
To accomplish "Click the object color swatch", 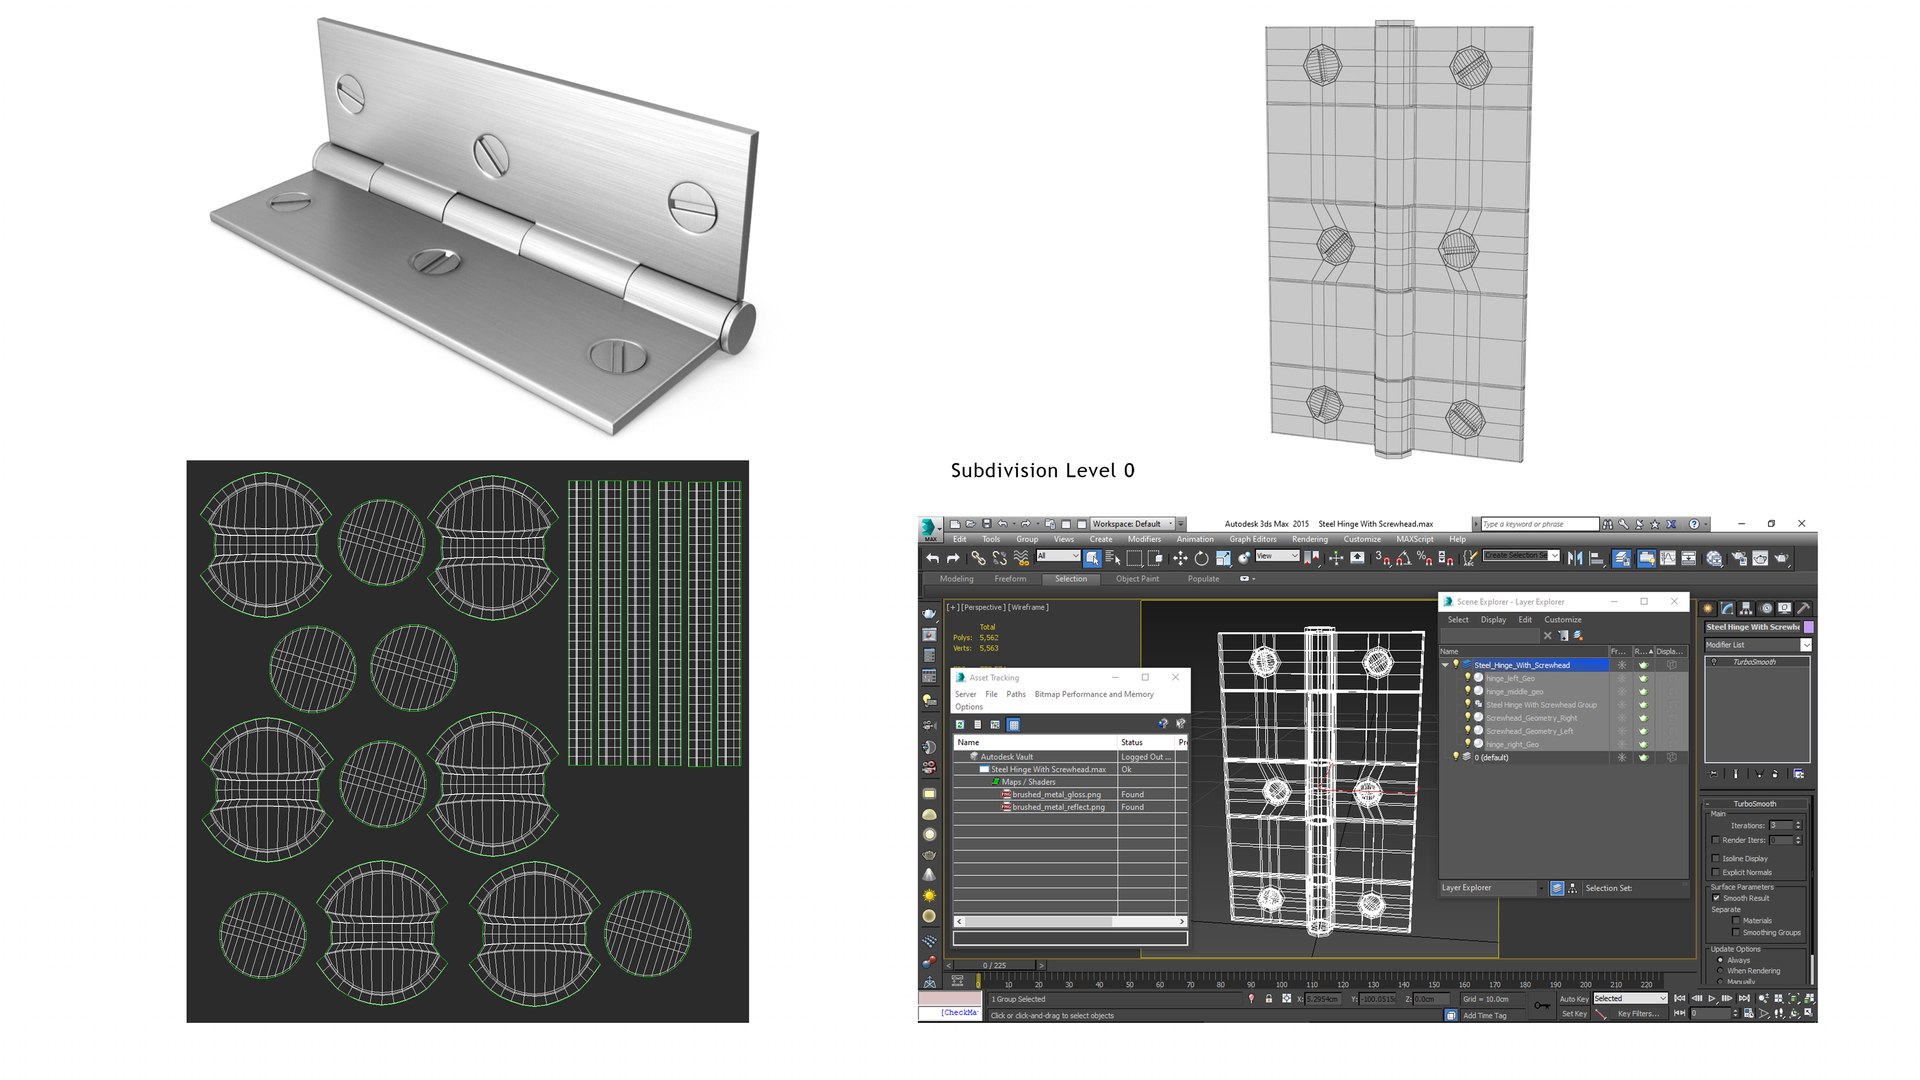I will click(x=1808, y=627).
